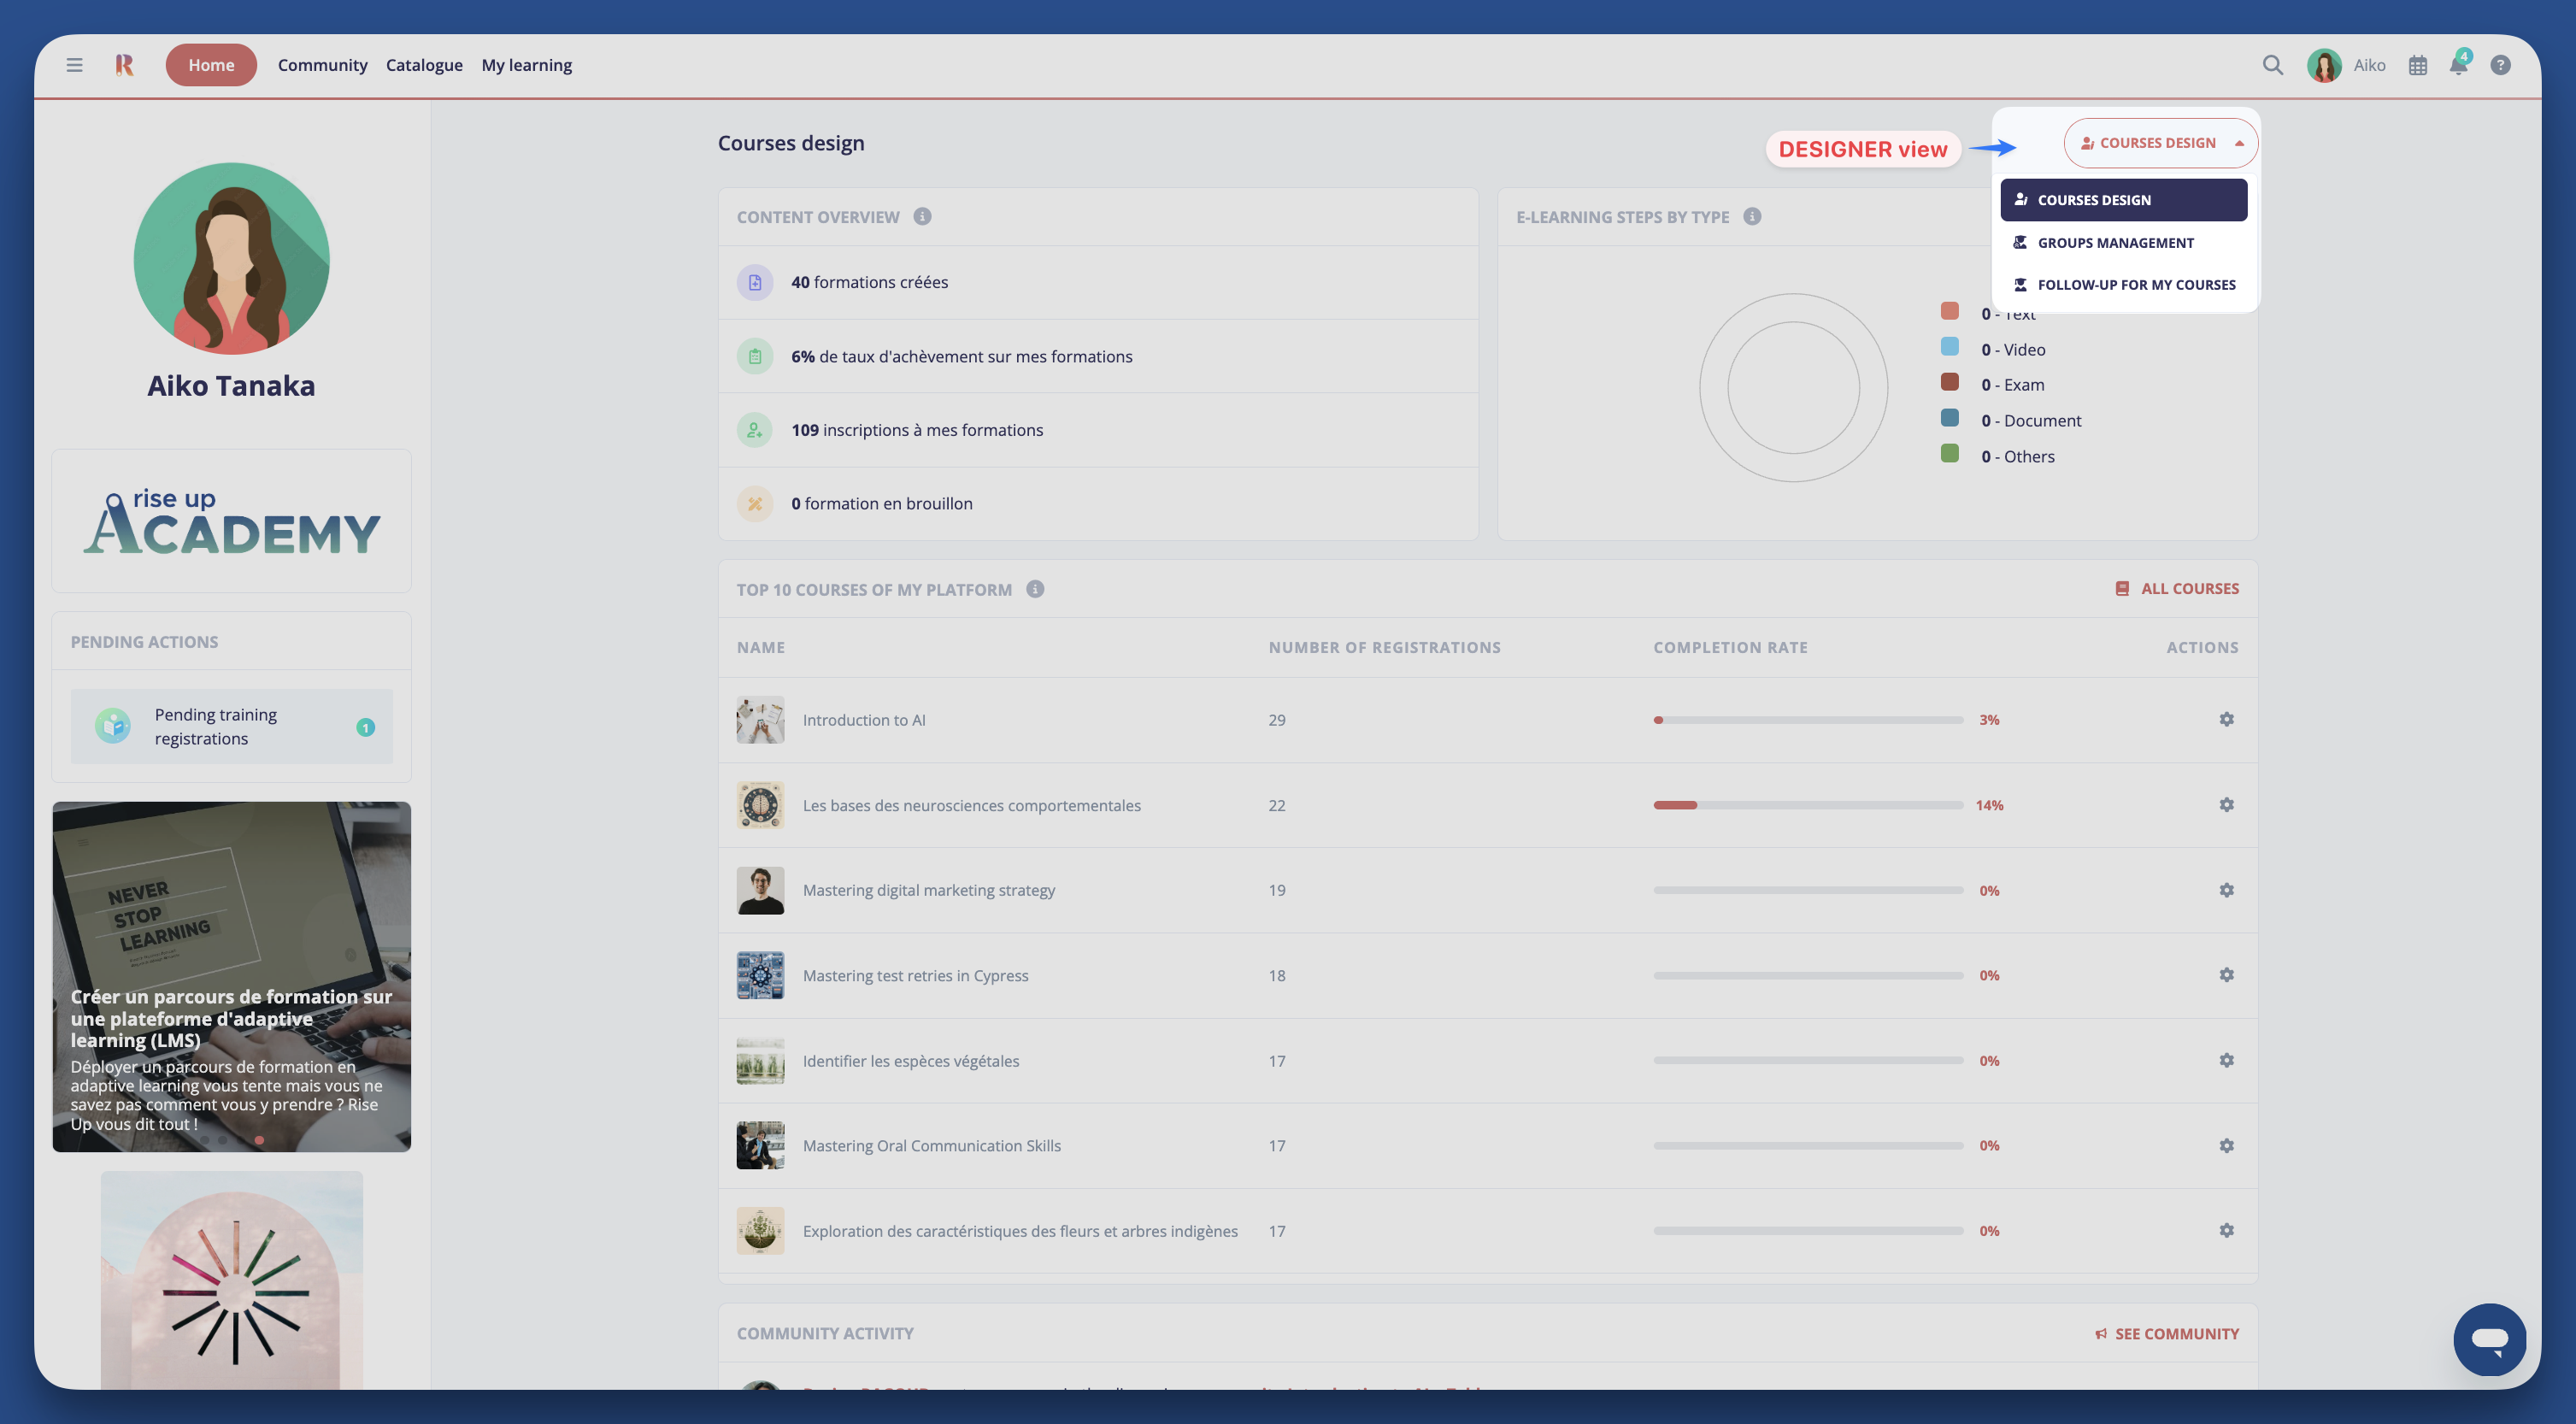Click gear icon for Introduction to AI
This screenshot has width=2576, height=1424.
pyautogui.click(x=2226, y=719)
